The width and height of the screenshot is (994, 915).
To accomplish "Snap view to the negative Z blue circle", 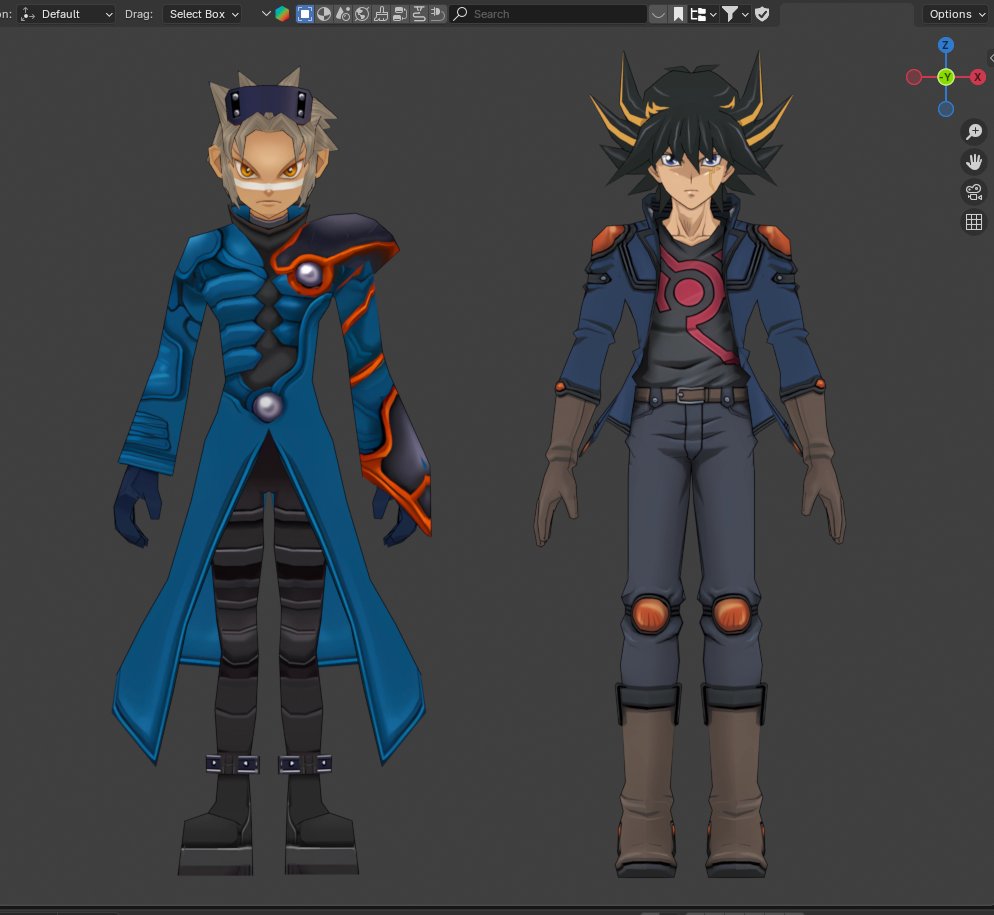I will tap(946, 109).
